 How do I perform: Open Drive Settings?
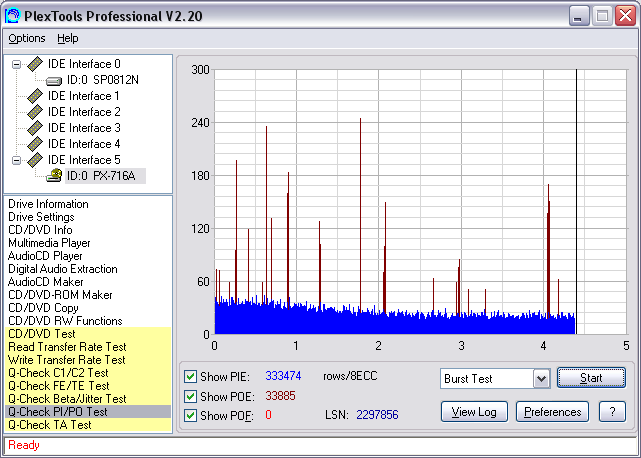click(41, 217)
